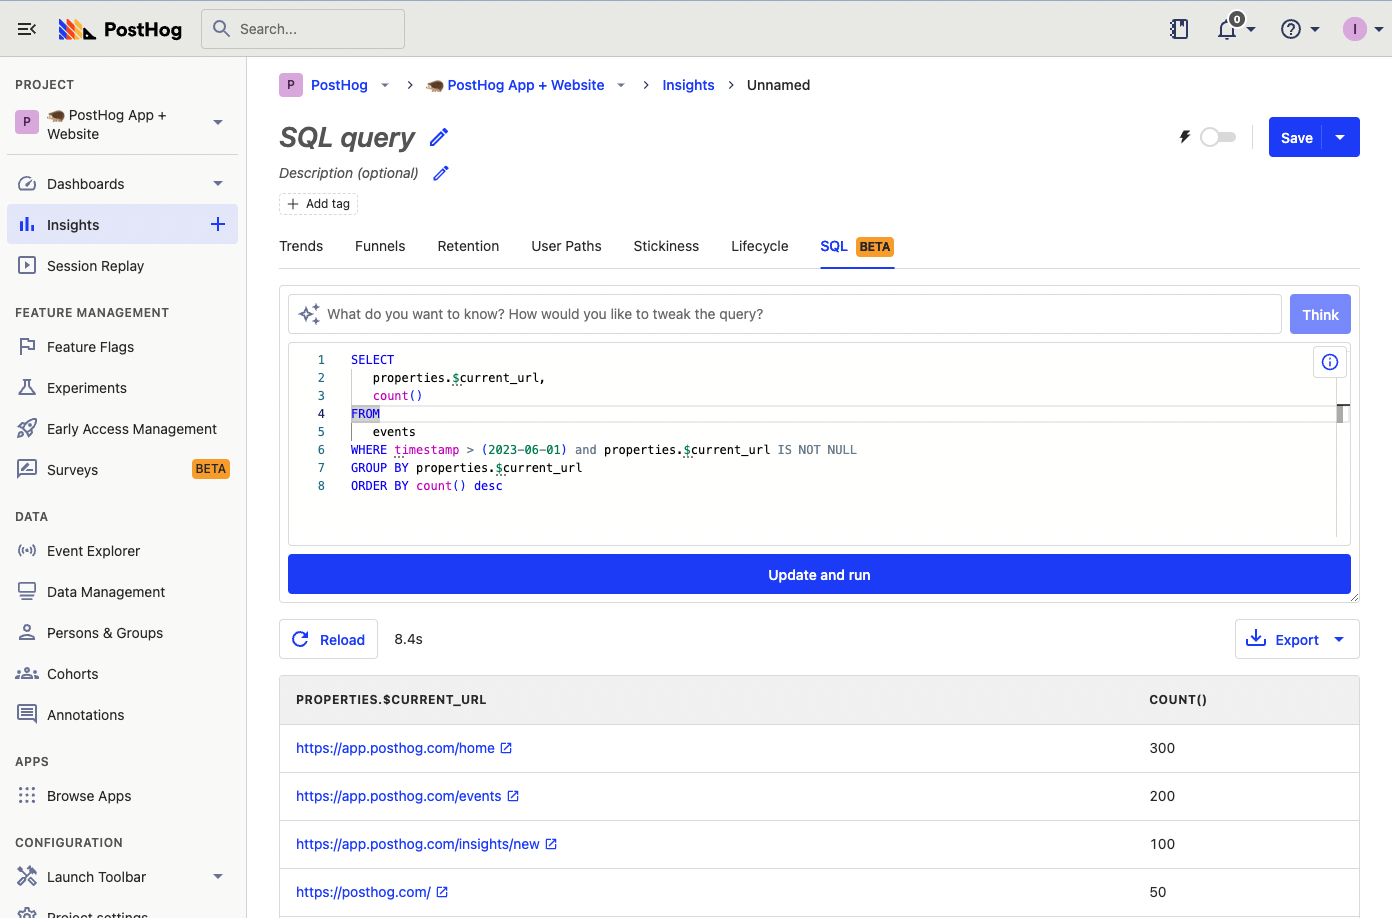Open the SQL editor info tooltip
The image size is (1392, 918).
click(1329, 361)
